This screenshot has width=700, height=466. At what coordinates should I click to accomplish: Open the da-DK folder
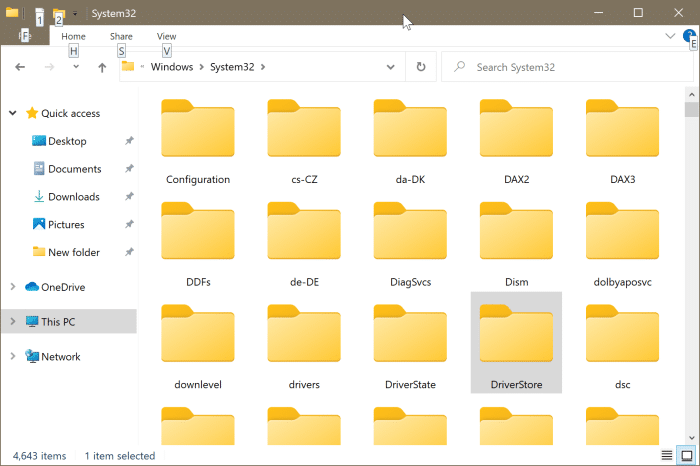pos(410,142)
